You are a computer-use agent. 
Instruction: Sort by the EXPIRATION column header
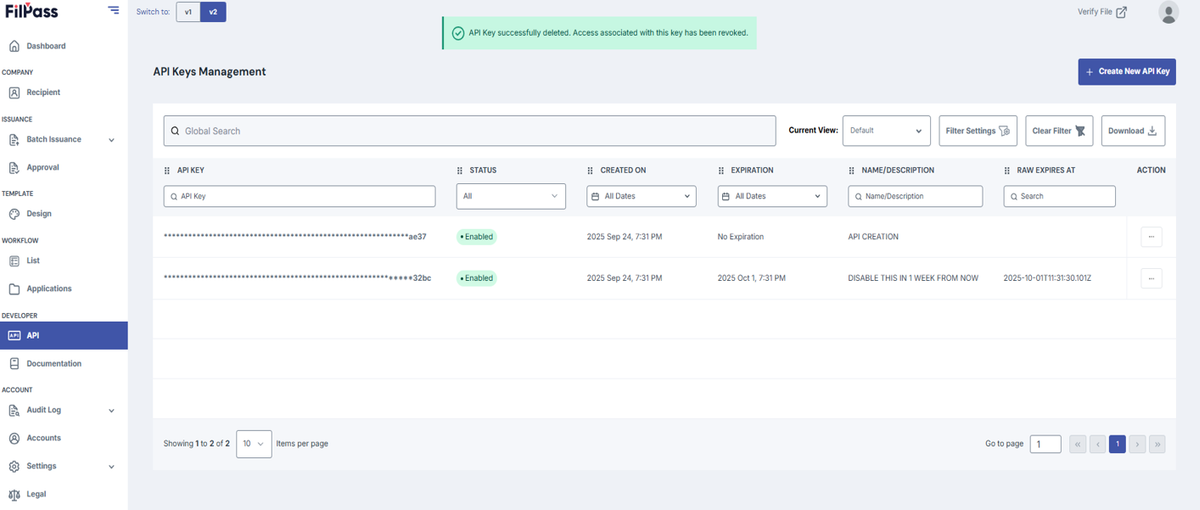[752, 170]
